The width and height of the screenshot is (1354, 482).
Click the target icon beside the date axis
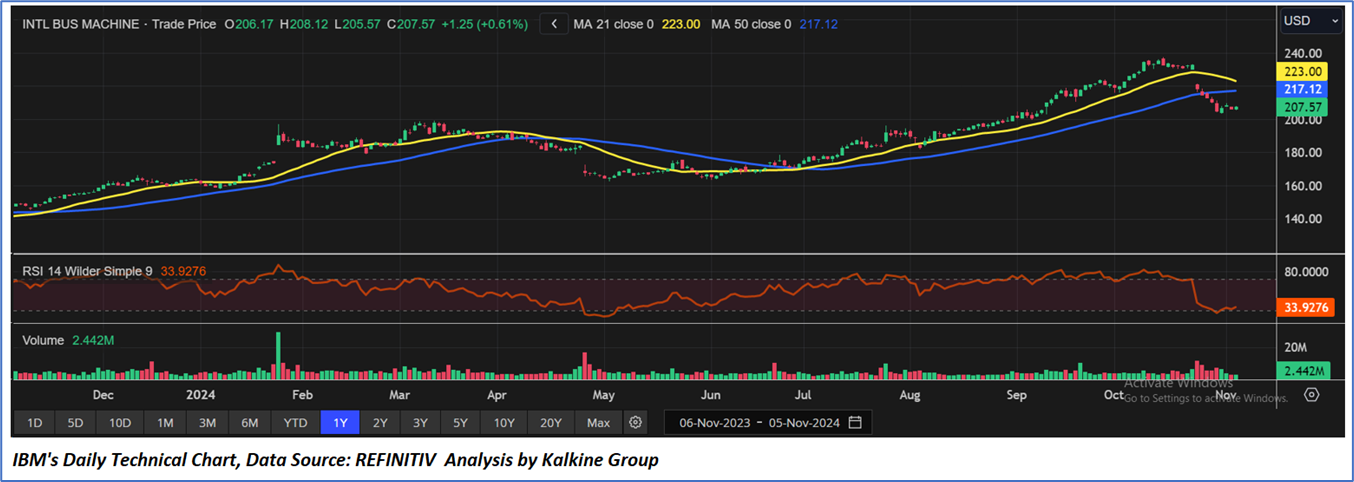[x=1311, y=395]
